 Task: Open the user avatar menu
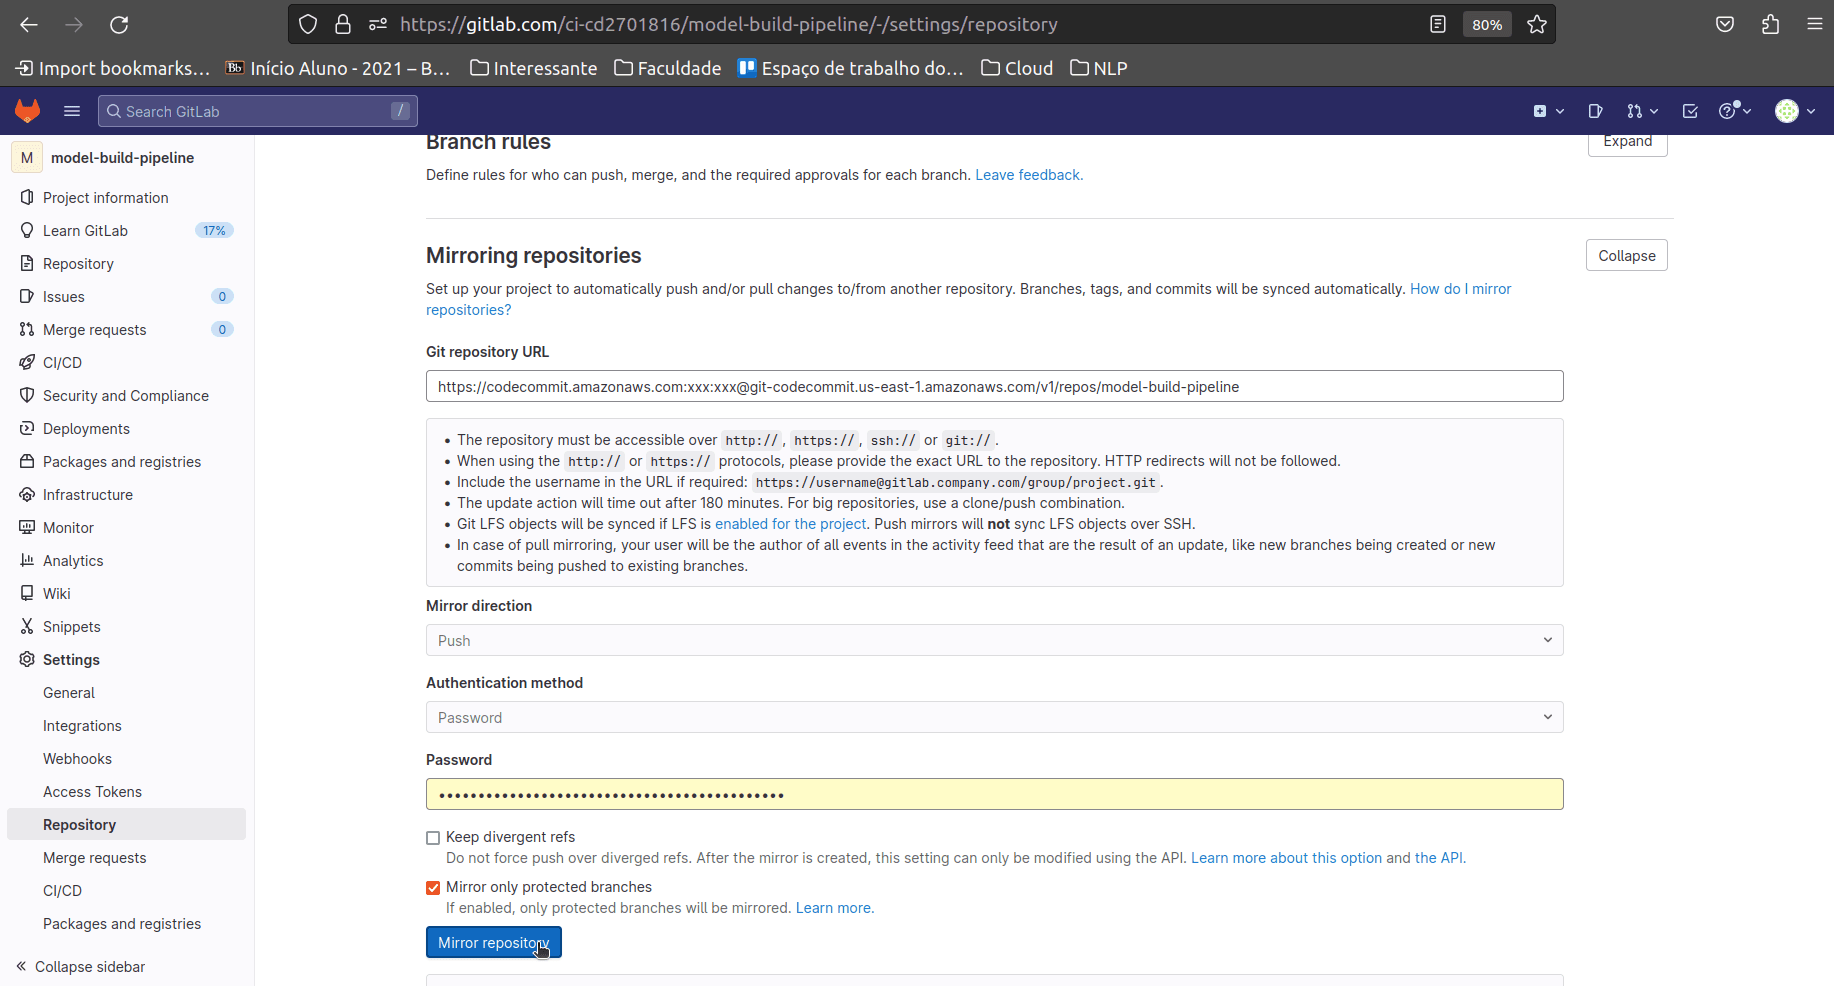coord(1794,111)
